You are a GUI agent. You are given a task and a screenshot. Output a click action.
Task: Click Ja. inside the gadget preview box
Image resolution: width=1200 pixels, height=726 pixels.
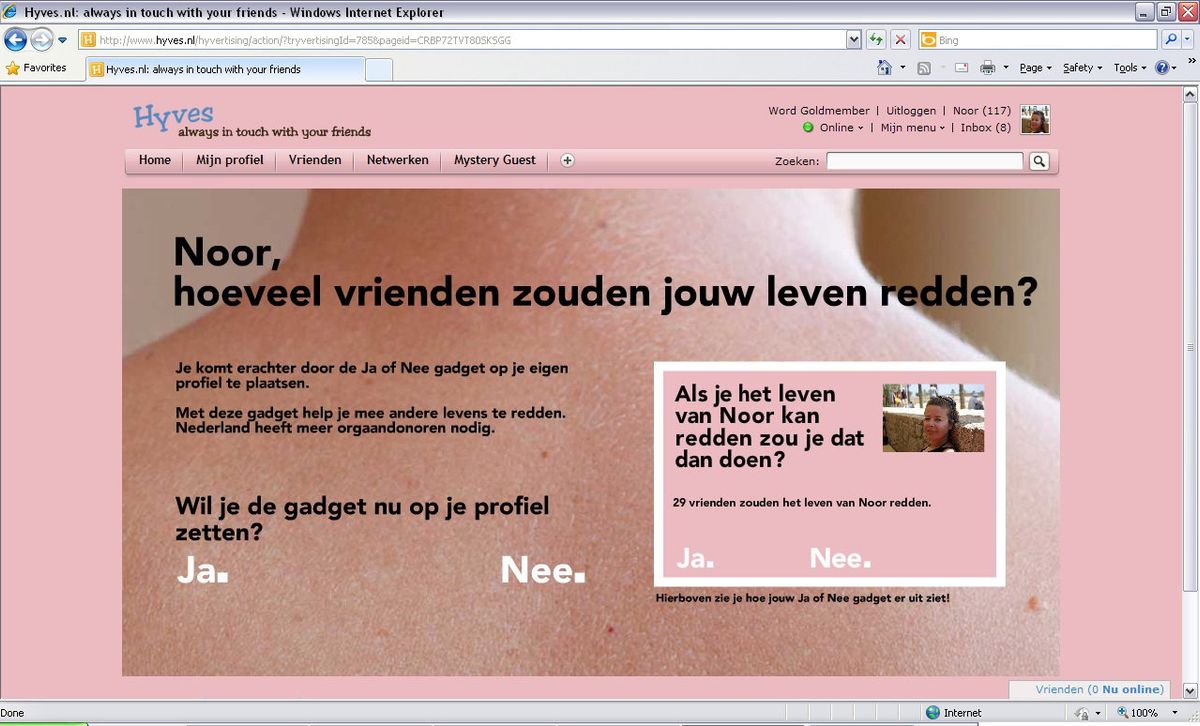click(x=695, y=558)
